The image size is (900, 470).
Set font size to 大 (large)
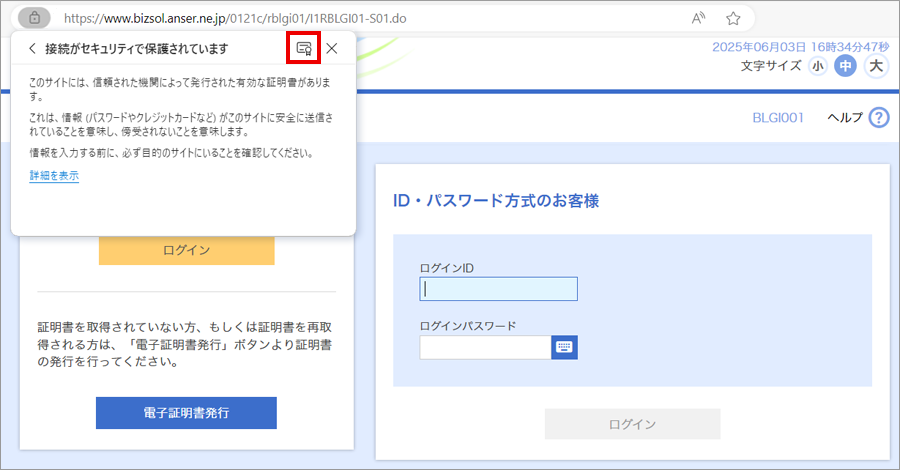[876, 66]
